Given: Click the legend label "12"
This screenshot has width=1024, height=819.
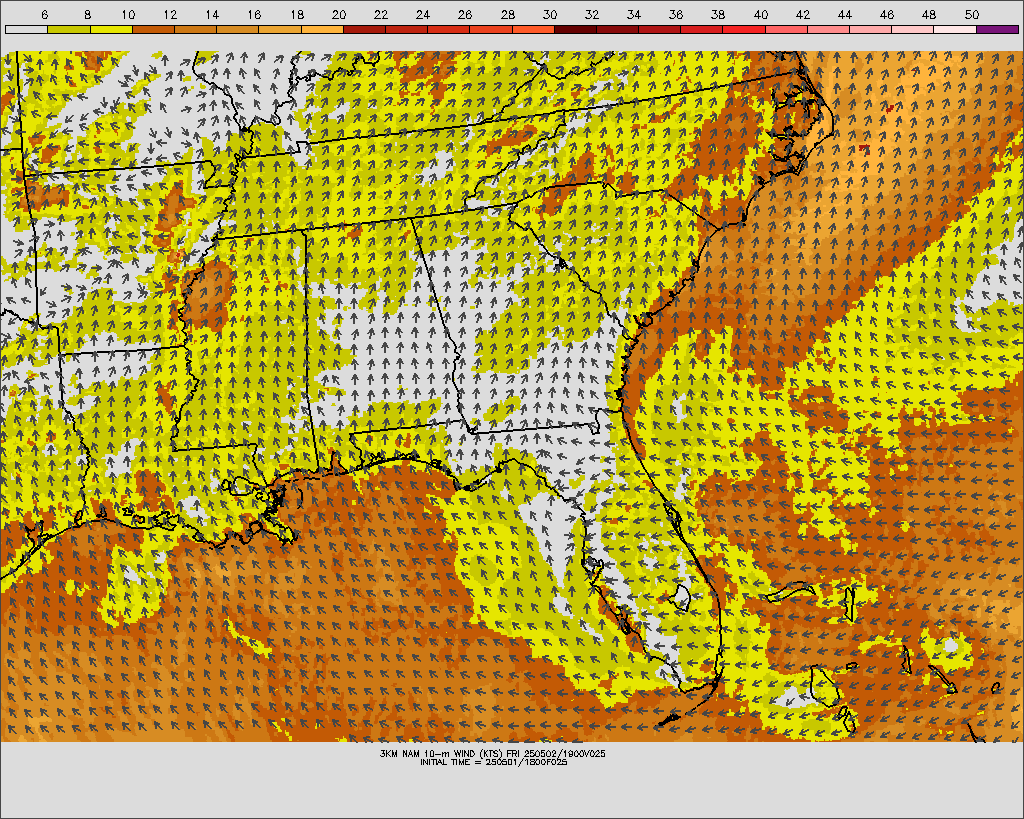Looking at the screenshot, I should click(x=170, y=15).
